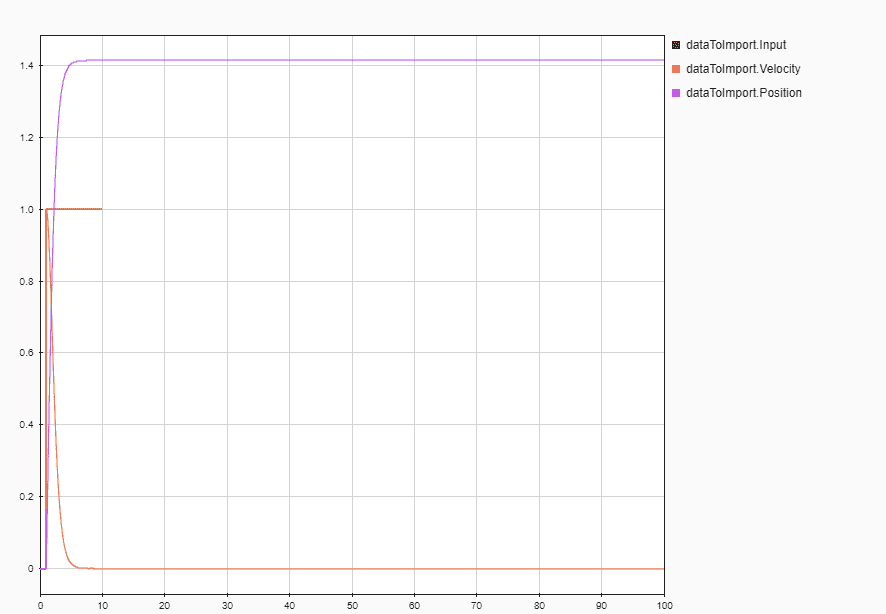Screen dimensions: 886x614
Task: Click the x-axis tick label 0
Action: (x=40, y=605)
